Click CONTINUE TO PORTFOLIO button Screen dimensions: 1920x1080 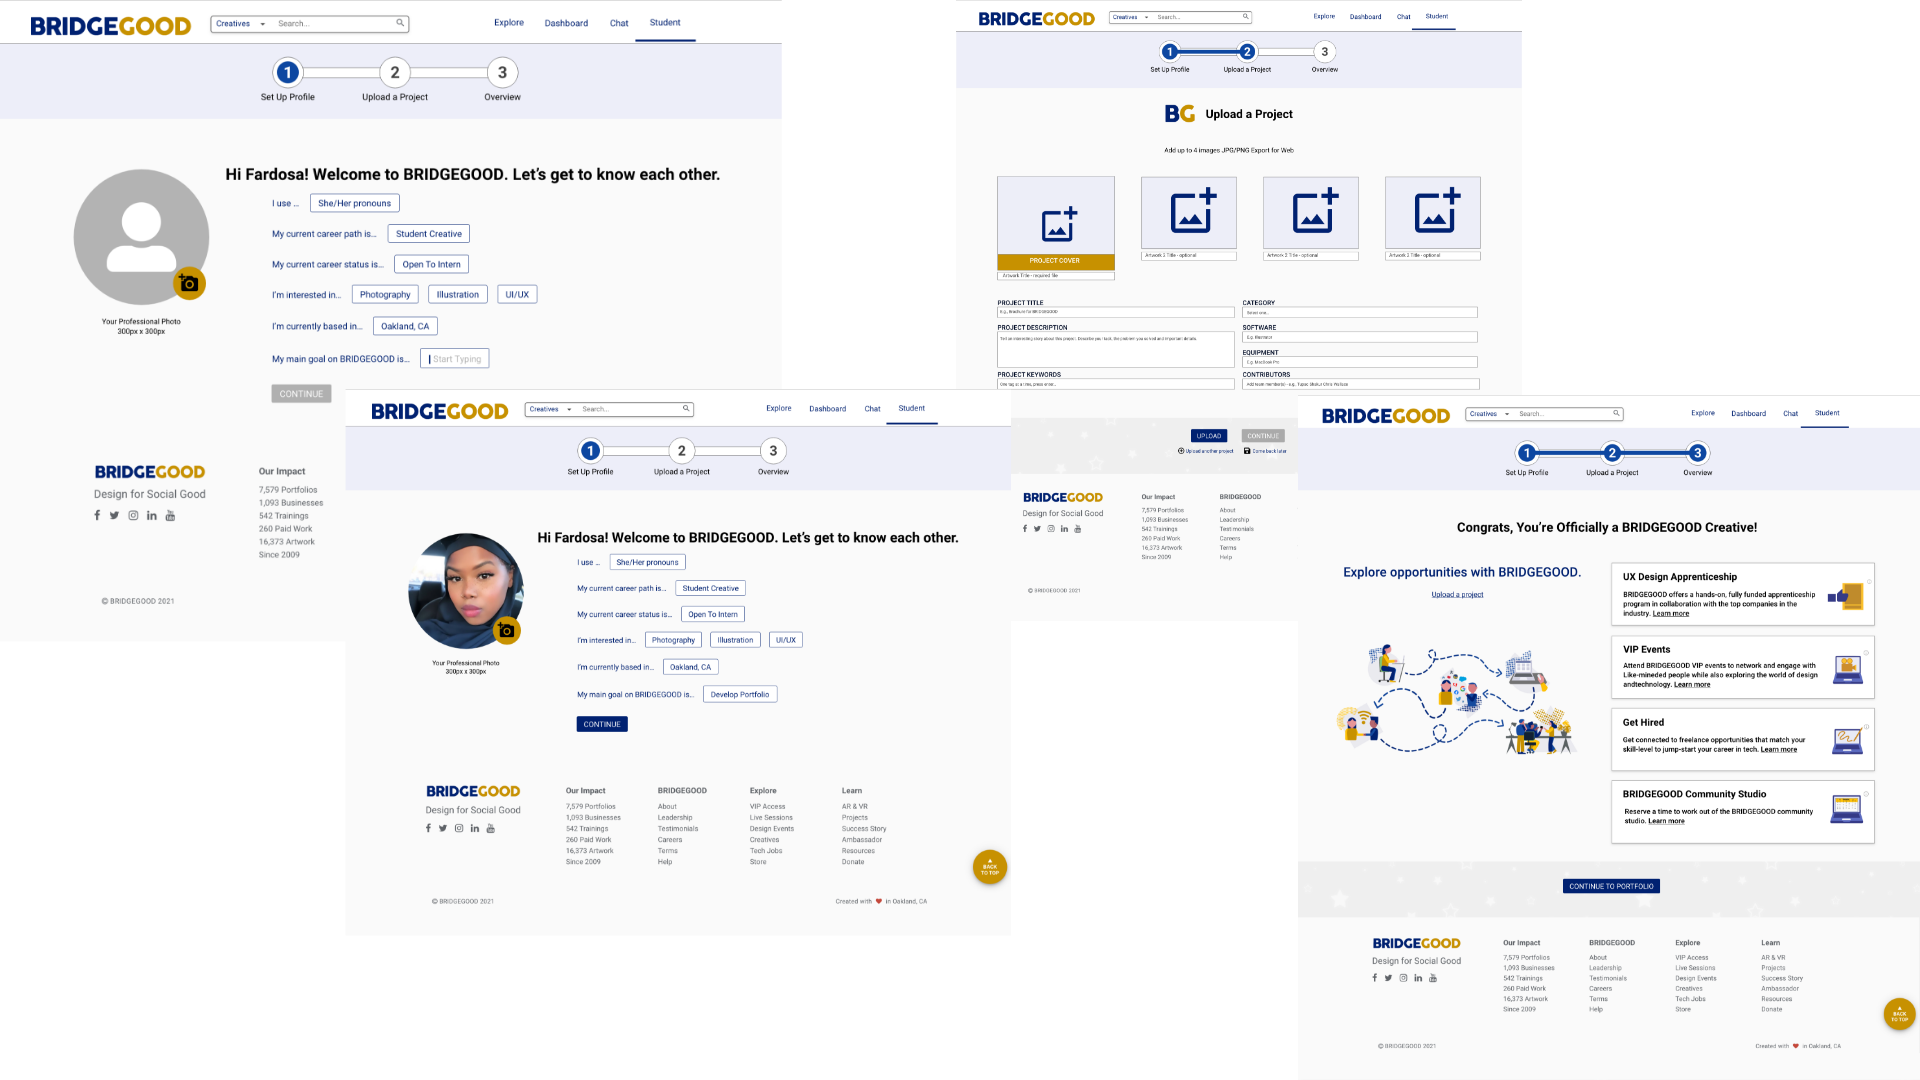pyautogui.click(x=1611, y=886)
